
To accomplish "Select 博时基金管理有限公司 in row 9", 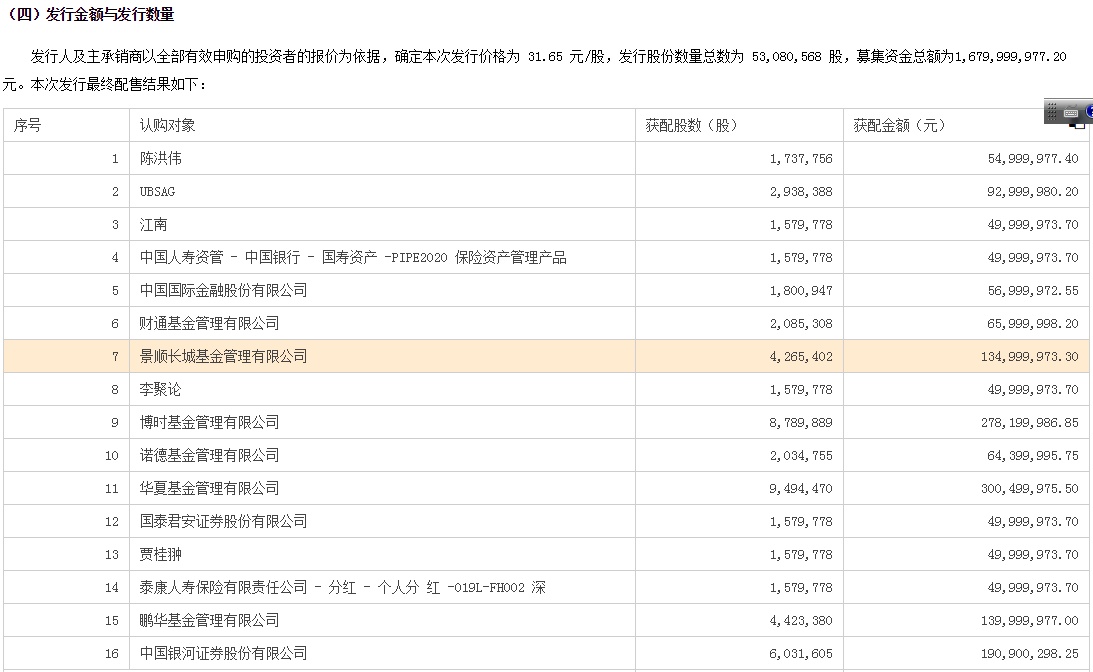I will 209,422.
